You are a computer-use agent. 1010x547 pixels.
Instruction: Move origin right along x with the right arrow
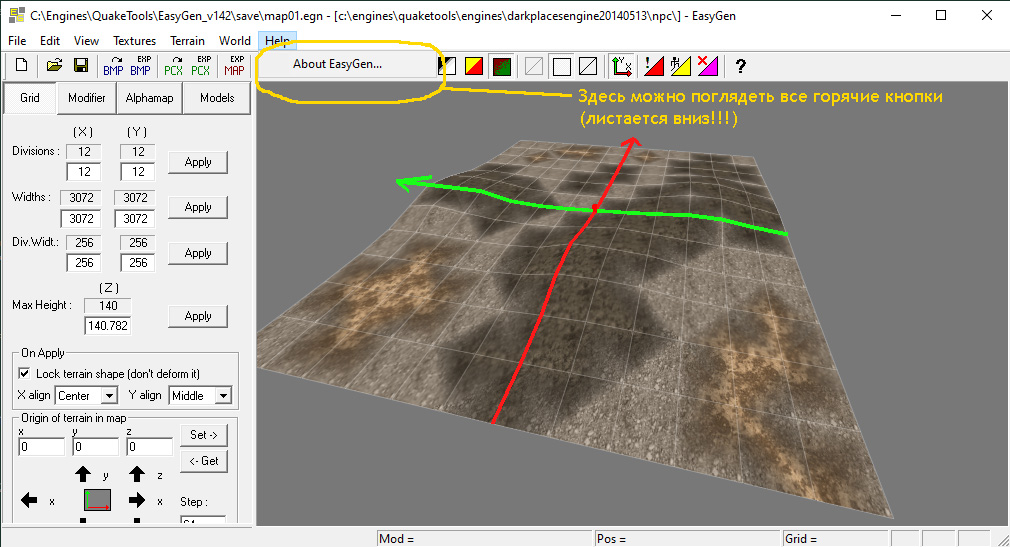point(137,500)
